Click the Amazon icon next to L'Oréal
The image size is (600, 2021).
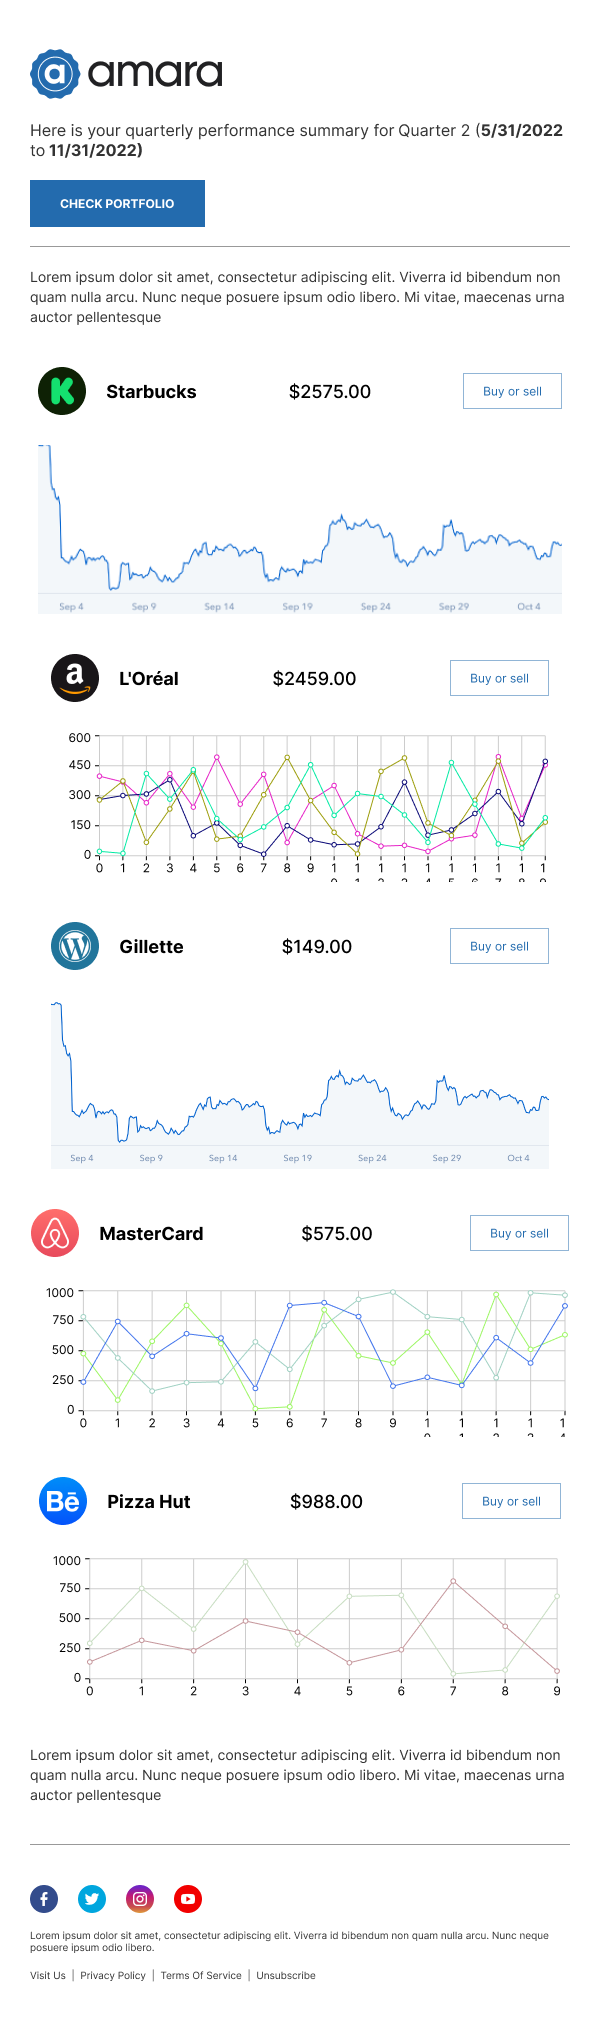coord(75,678)
